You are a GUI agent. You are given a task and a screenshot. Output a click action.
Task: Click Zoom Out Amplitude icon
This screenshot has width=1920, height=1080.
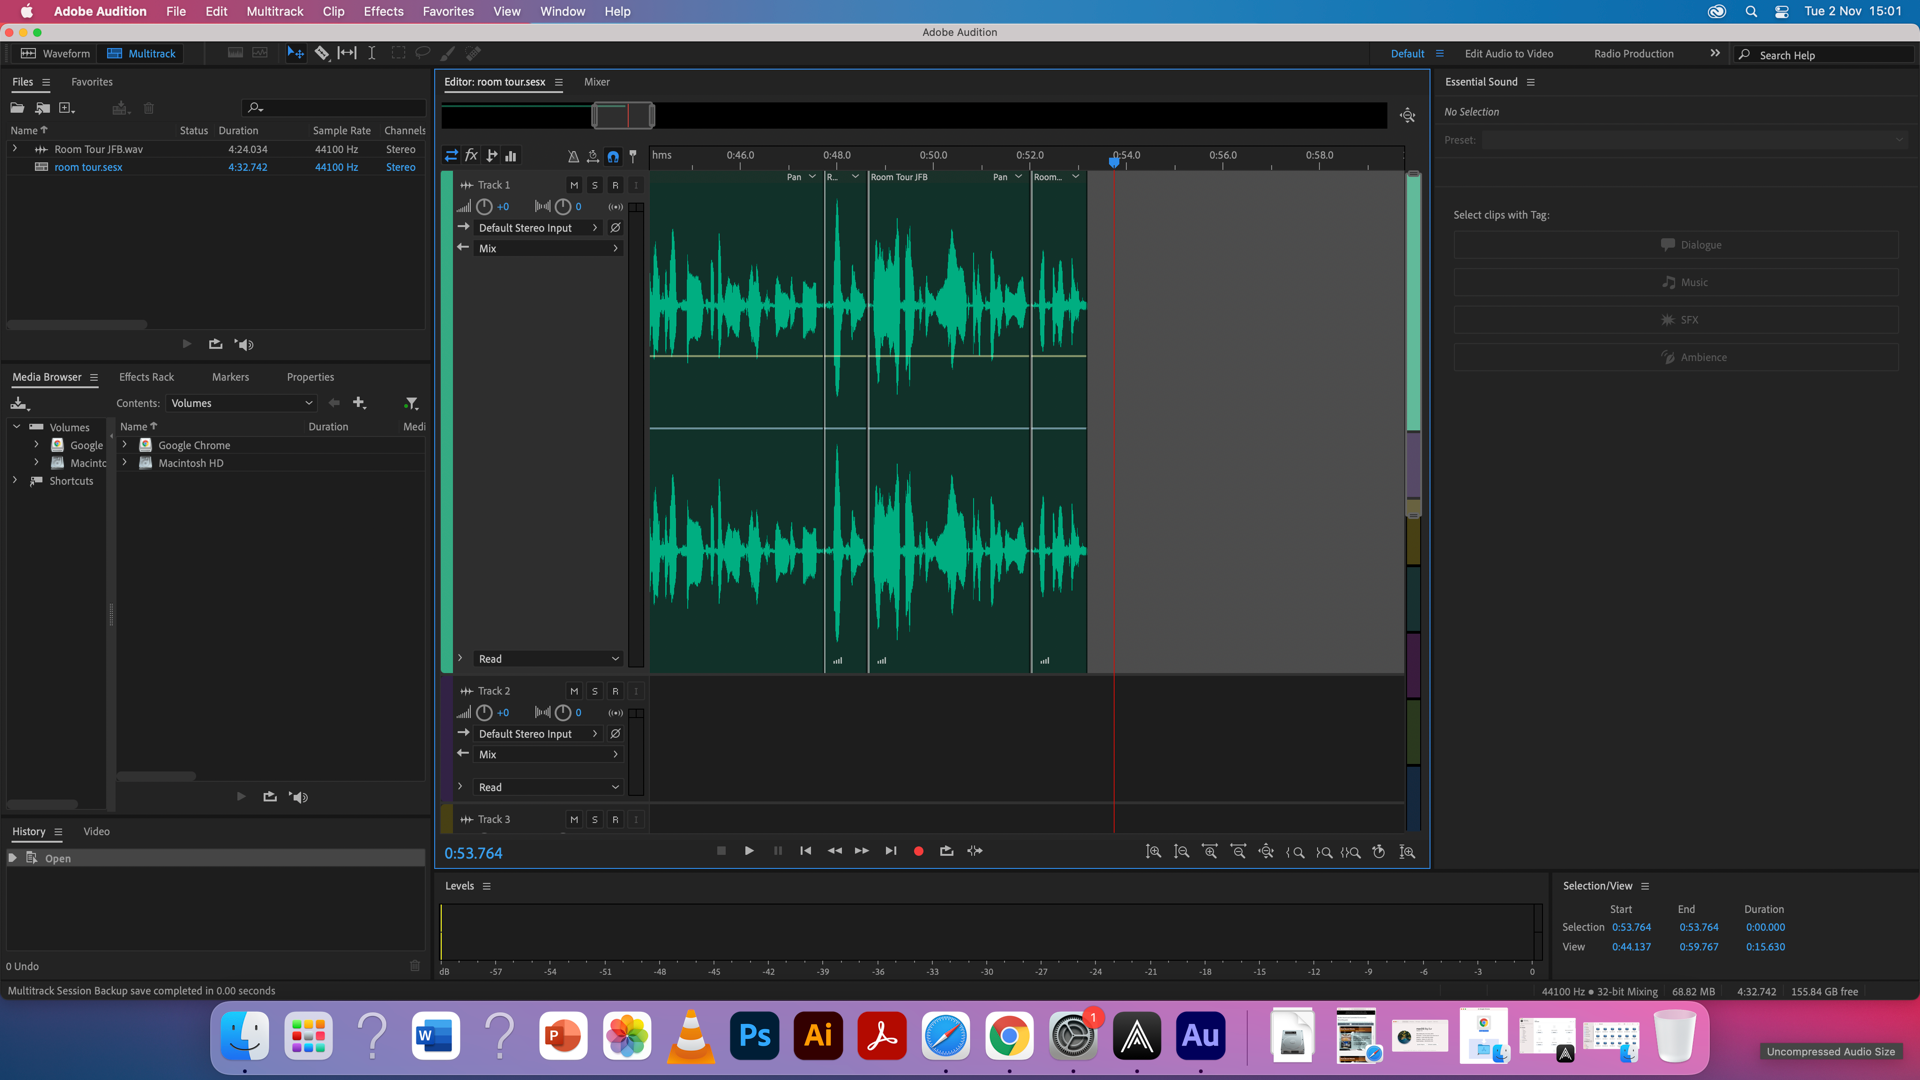(1181, 852)
